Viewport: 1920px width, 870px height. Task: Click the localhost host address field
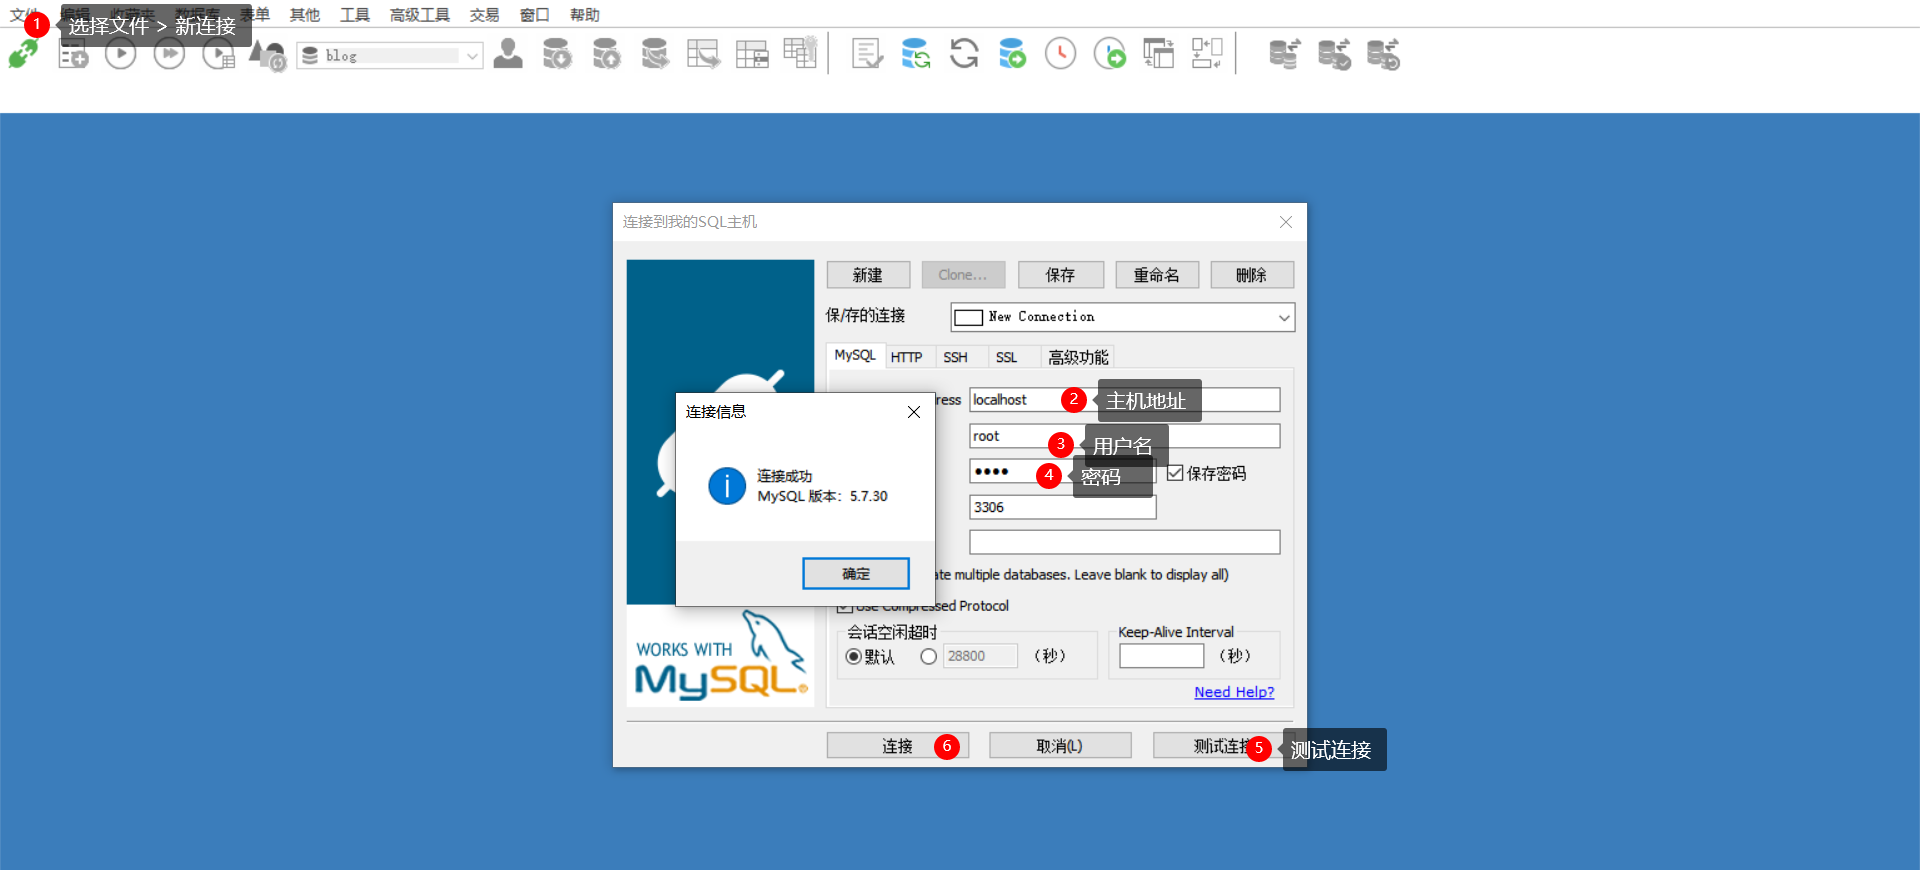[x=1124, y=400]
